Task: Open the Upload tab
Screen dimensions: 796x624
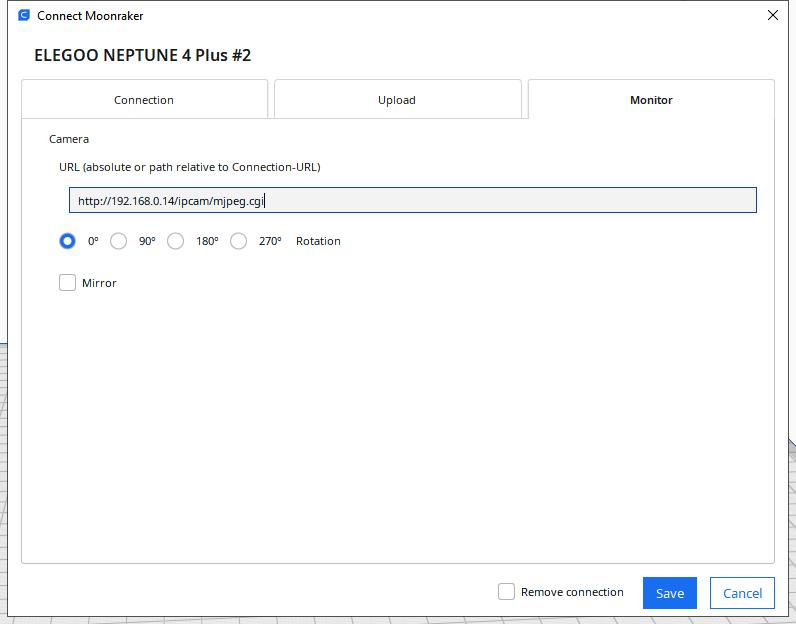Action: (x=397, y=100)
